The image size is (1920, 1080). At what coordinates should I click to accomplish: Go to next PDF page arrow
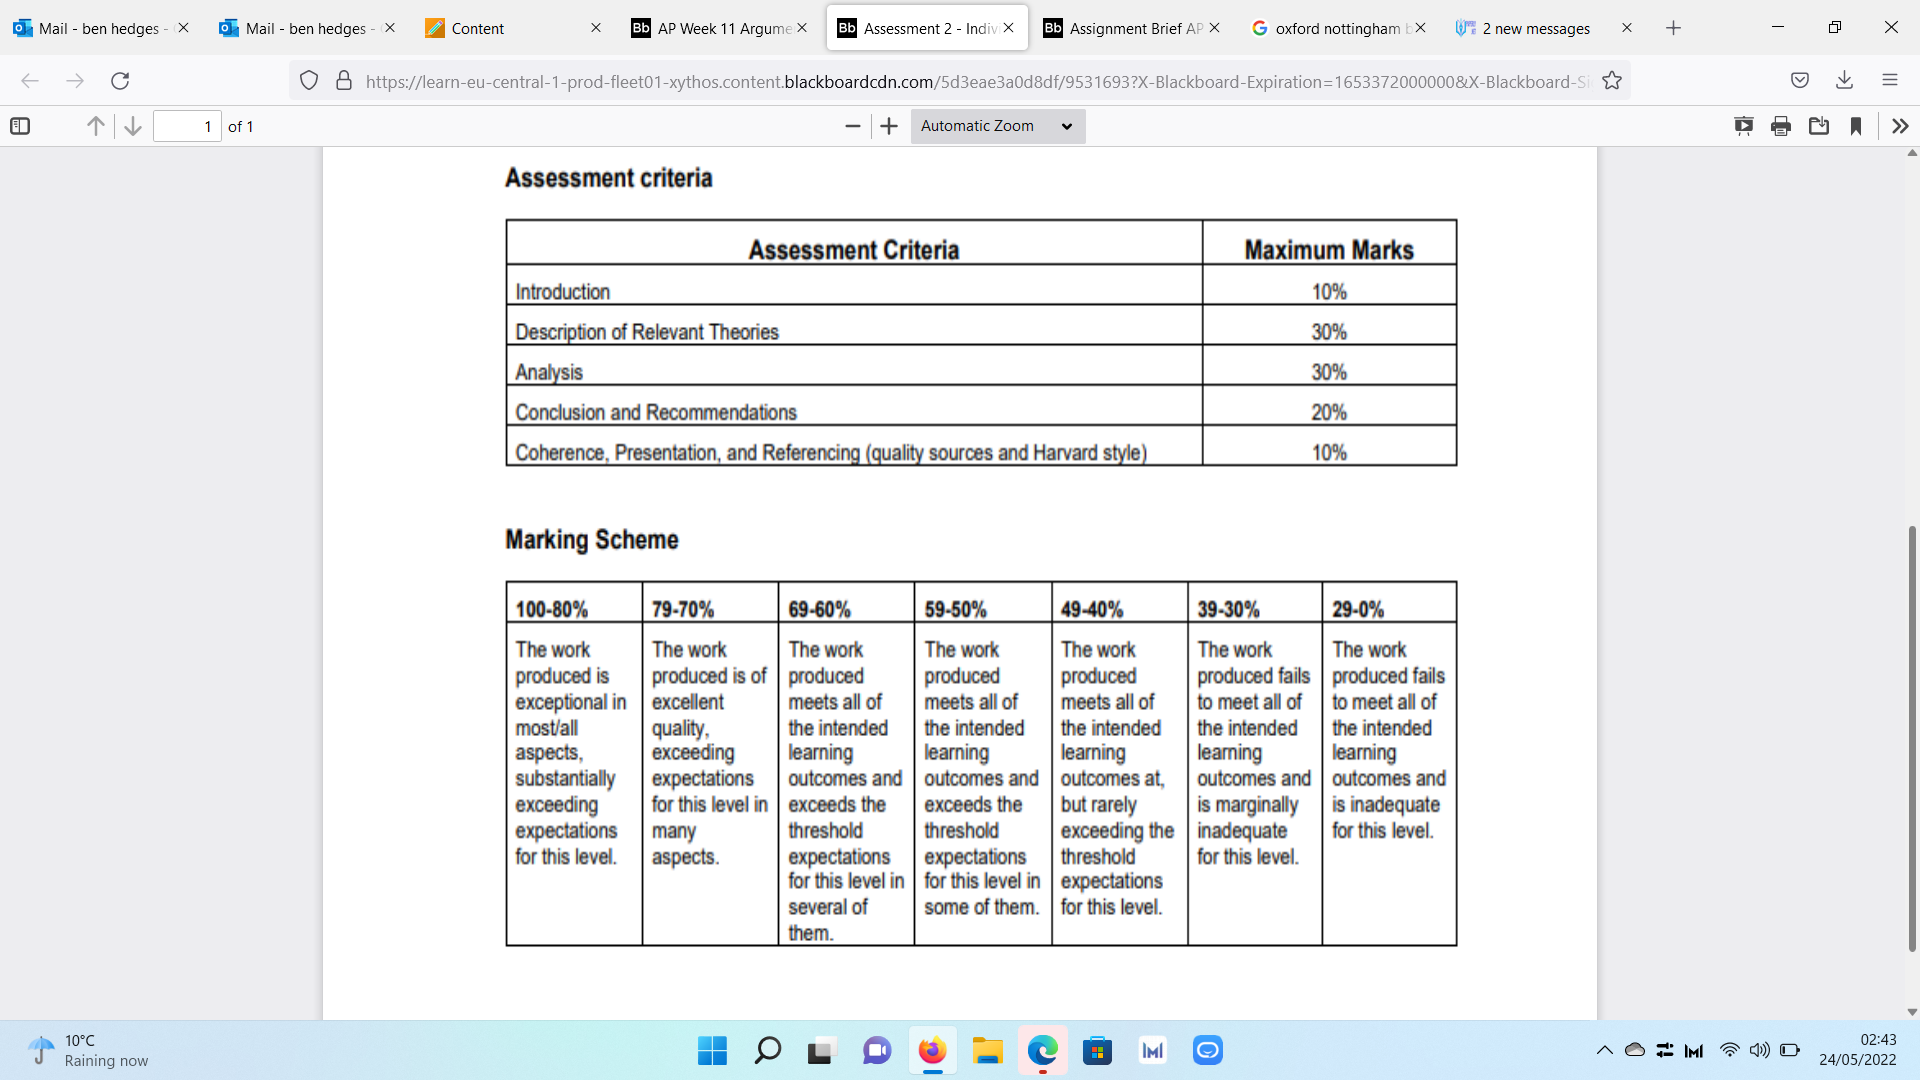pyautogui.click(x=132, y=126)
